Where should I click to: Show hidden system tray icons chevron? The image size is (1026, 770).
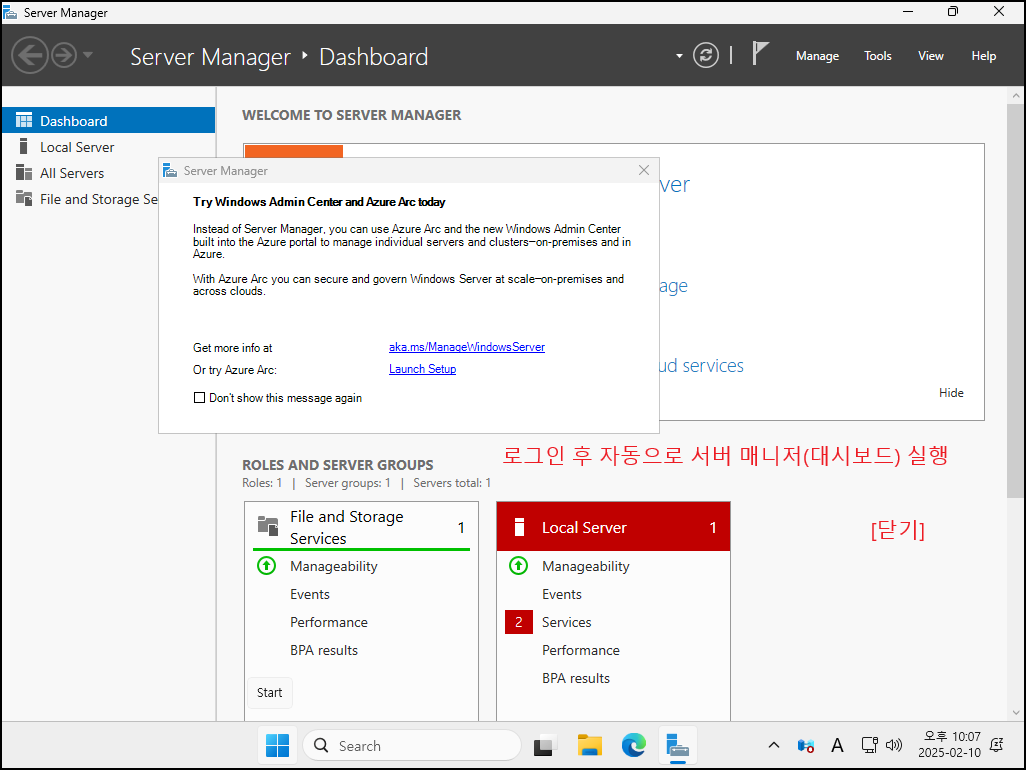coord(773,745)
